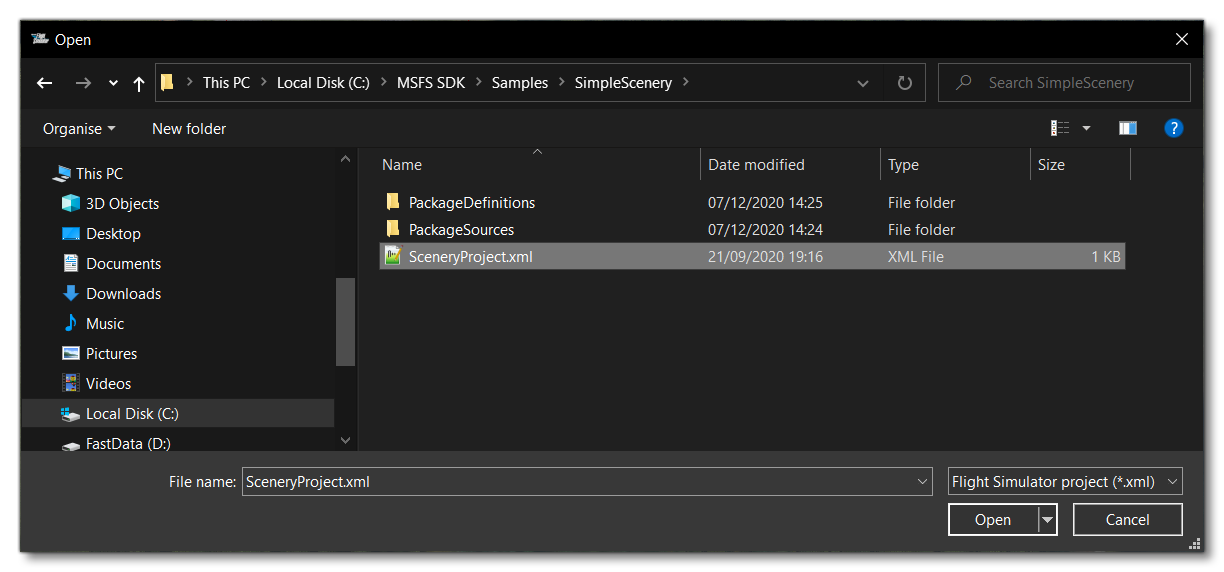This screenshot has height=572, width=1224.
Task: Select Downloads in the navigation pane
Action: click(123, 294)
